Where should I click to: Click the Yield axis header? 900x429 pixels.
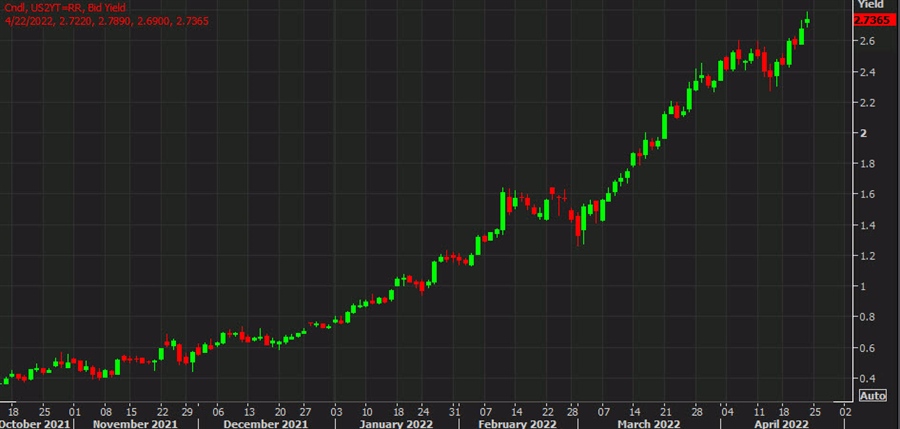pyautogui.click(x=871, y=5)
